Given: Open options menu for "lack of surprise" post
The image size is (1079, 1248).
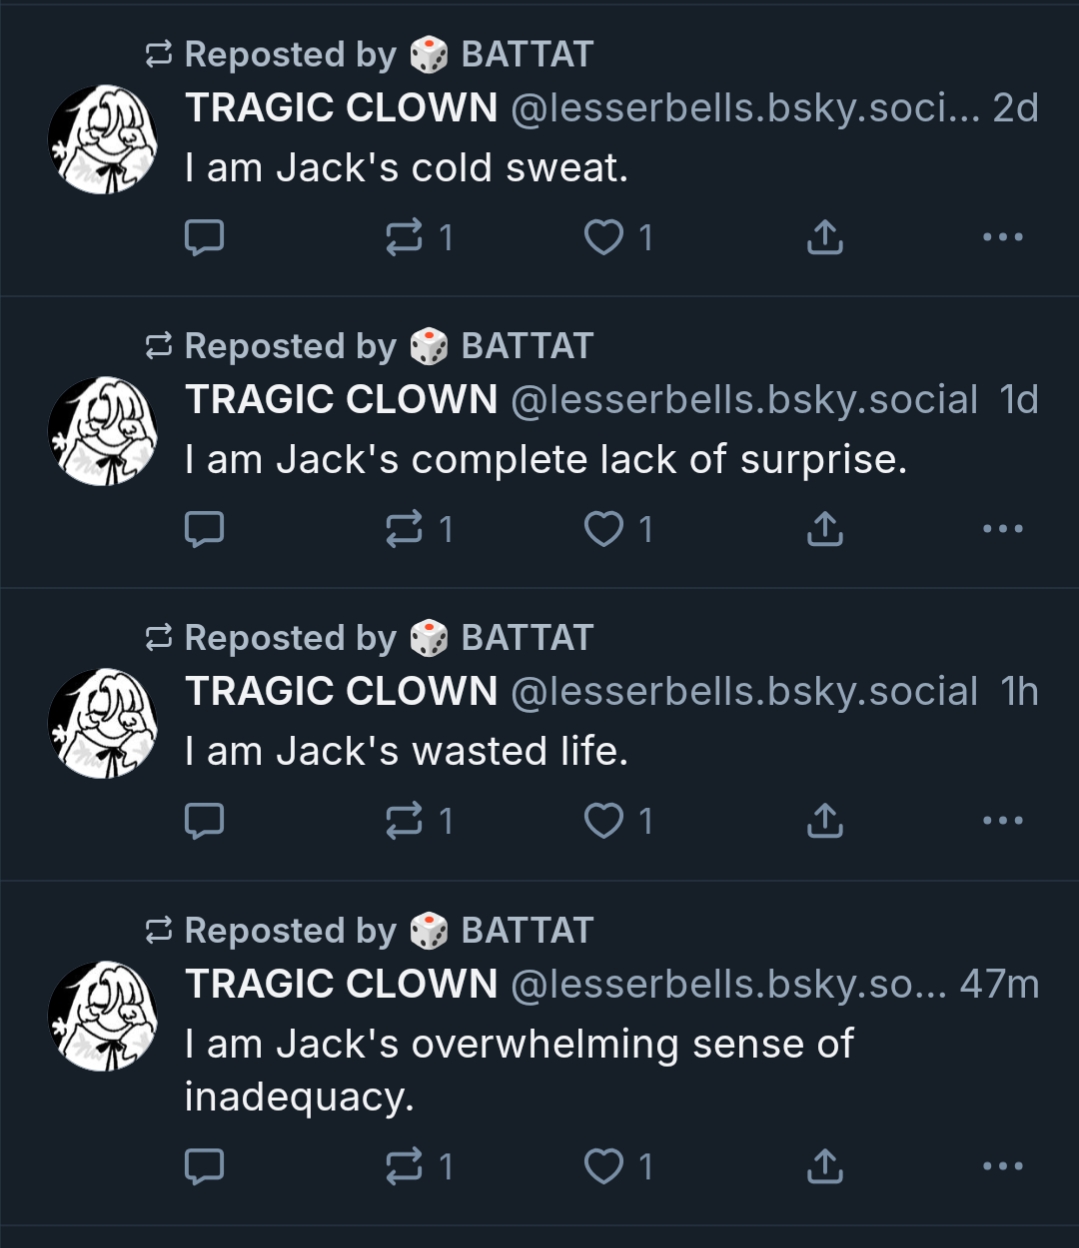Looking at the screenshot, I should pos(1002,529).
